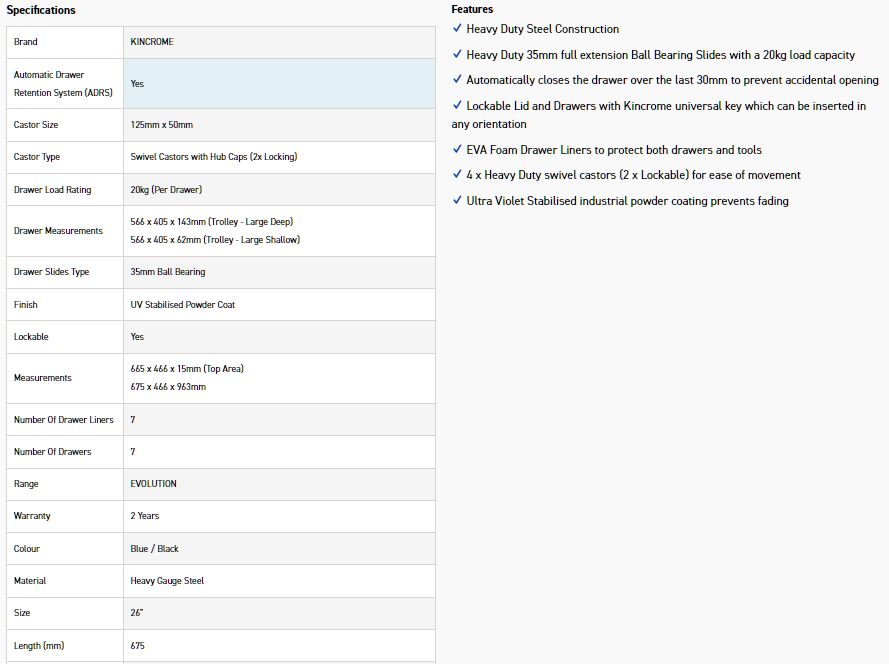The height and width of the screenshot is (664, 889).
Task: Select the Features heading
Action: pyautogui.click(x=472, y=9)
